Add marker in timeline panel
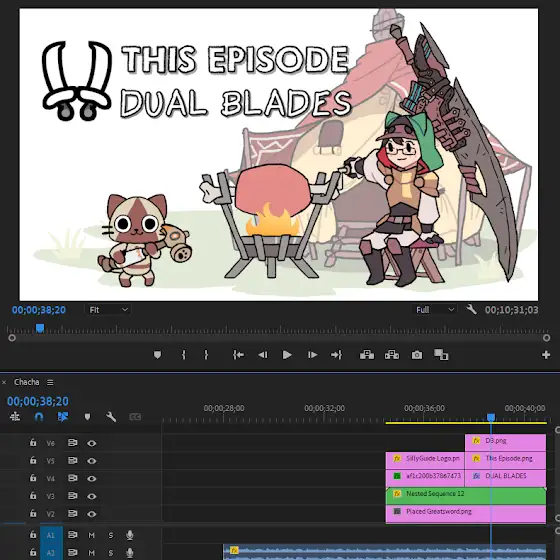The width and height of the screenshot is (560, 560). click(88, 417)
